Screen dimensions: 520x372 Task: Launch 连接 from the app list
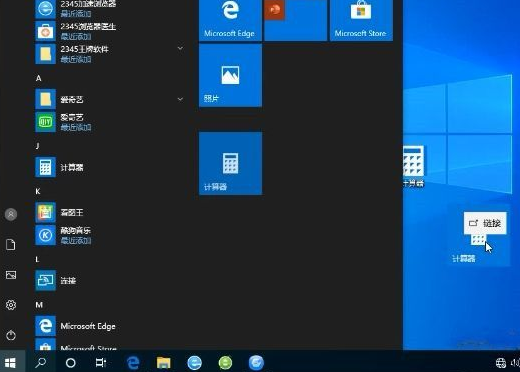109,281
